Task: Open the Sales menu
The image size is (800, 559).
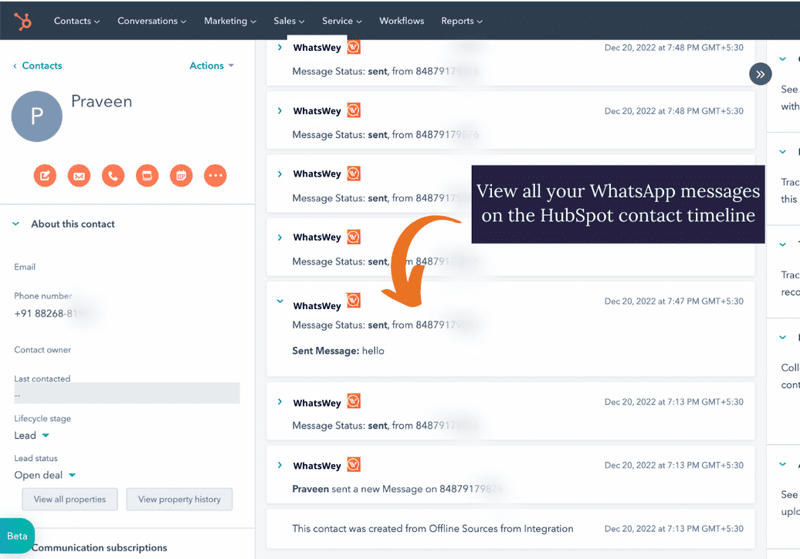Action: 289,21
